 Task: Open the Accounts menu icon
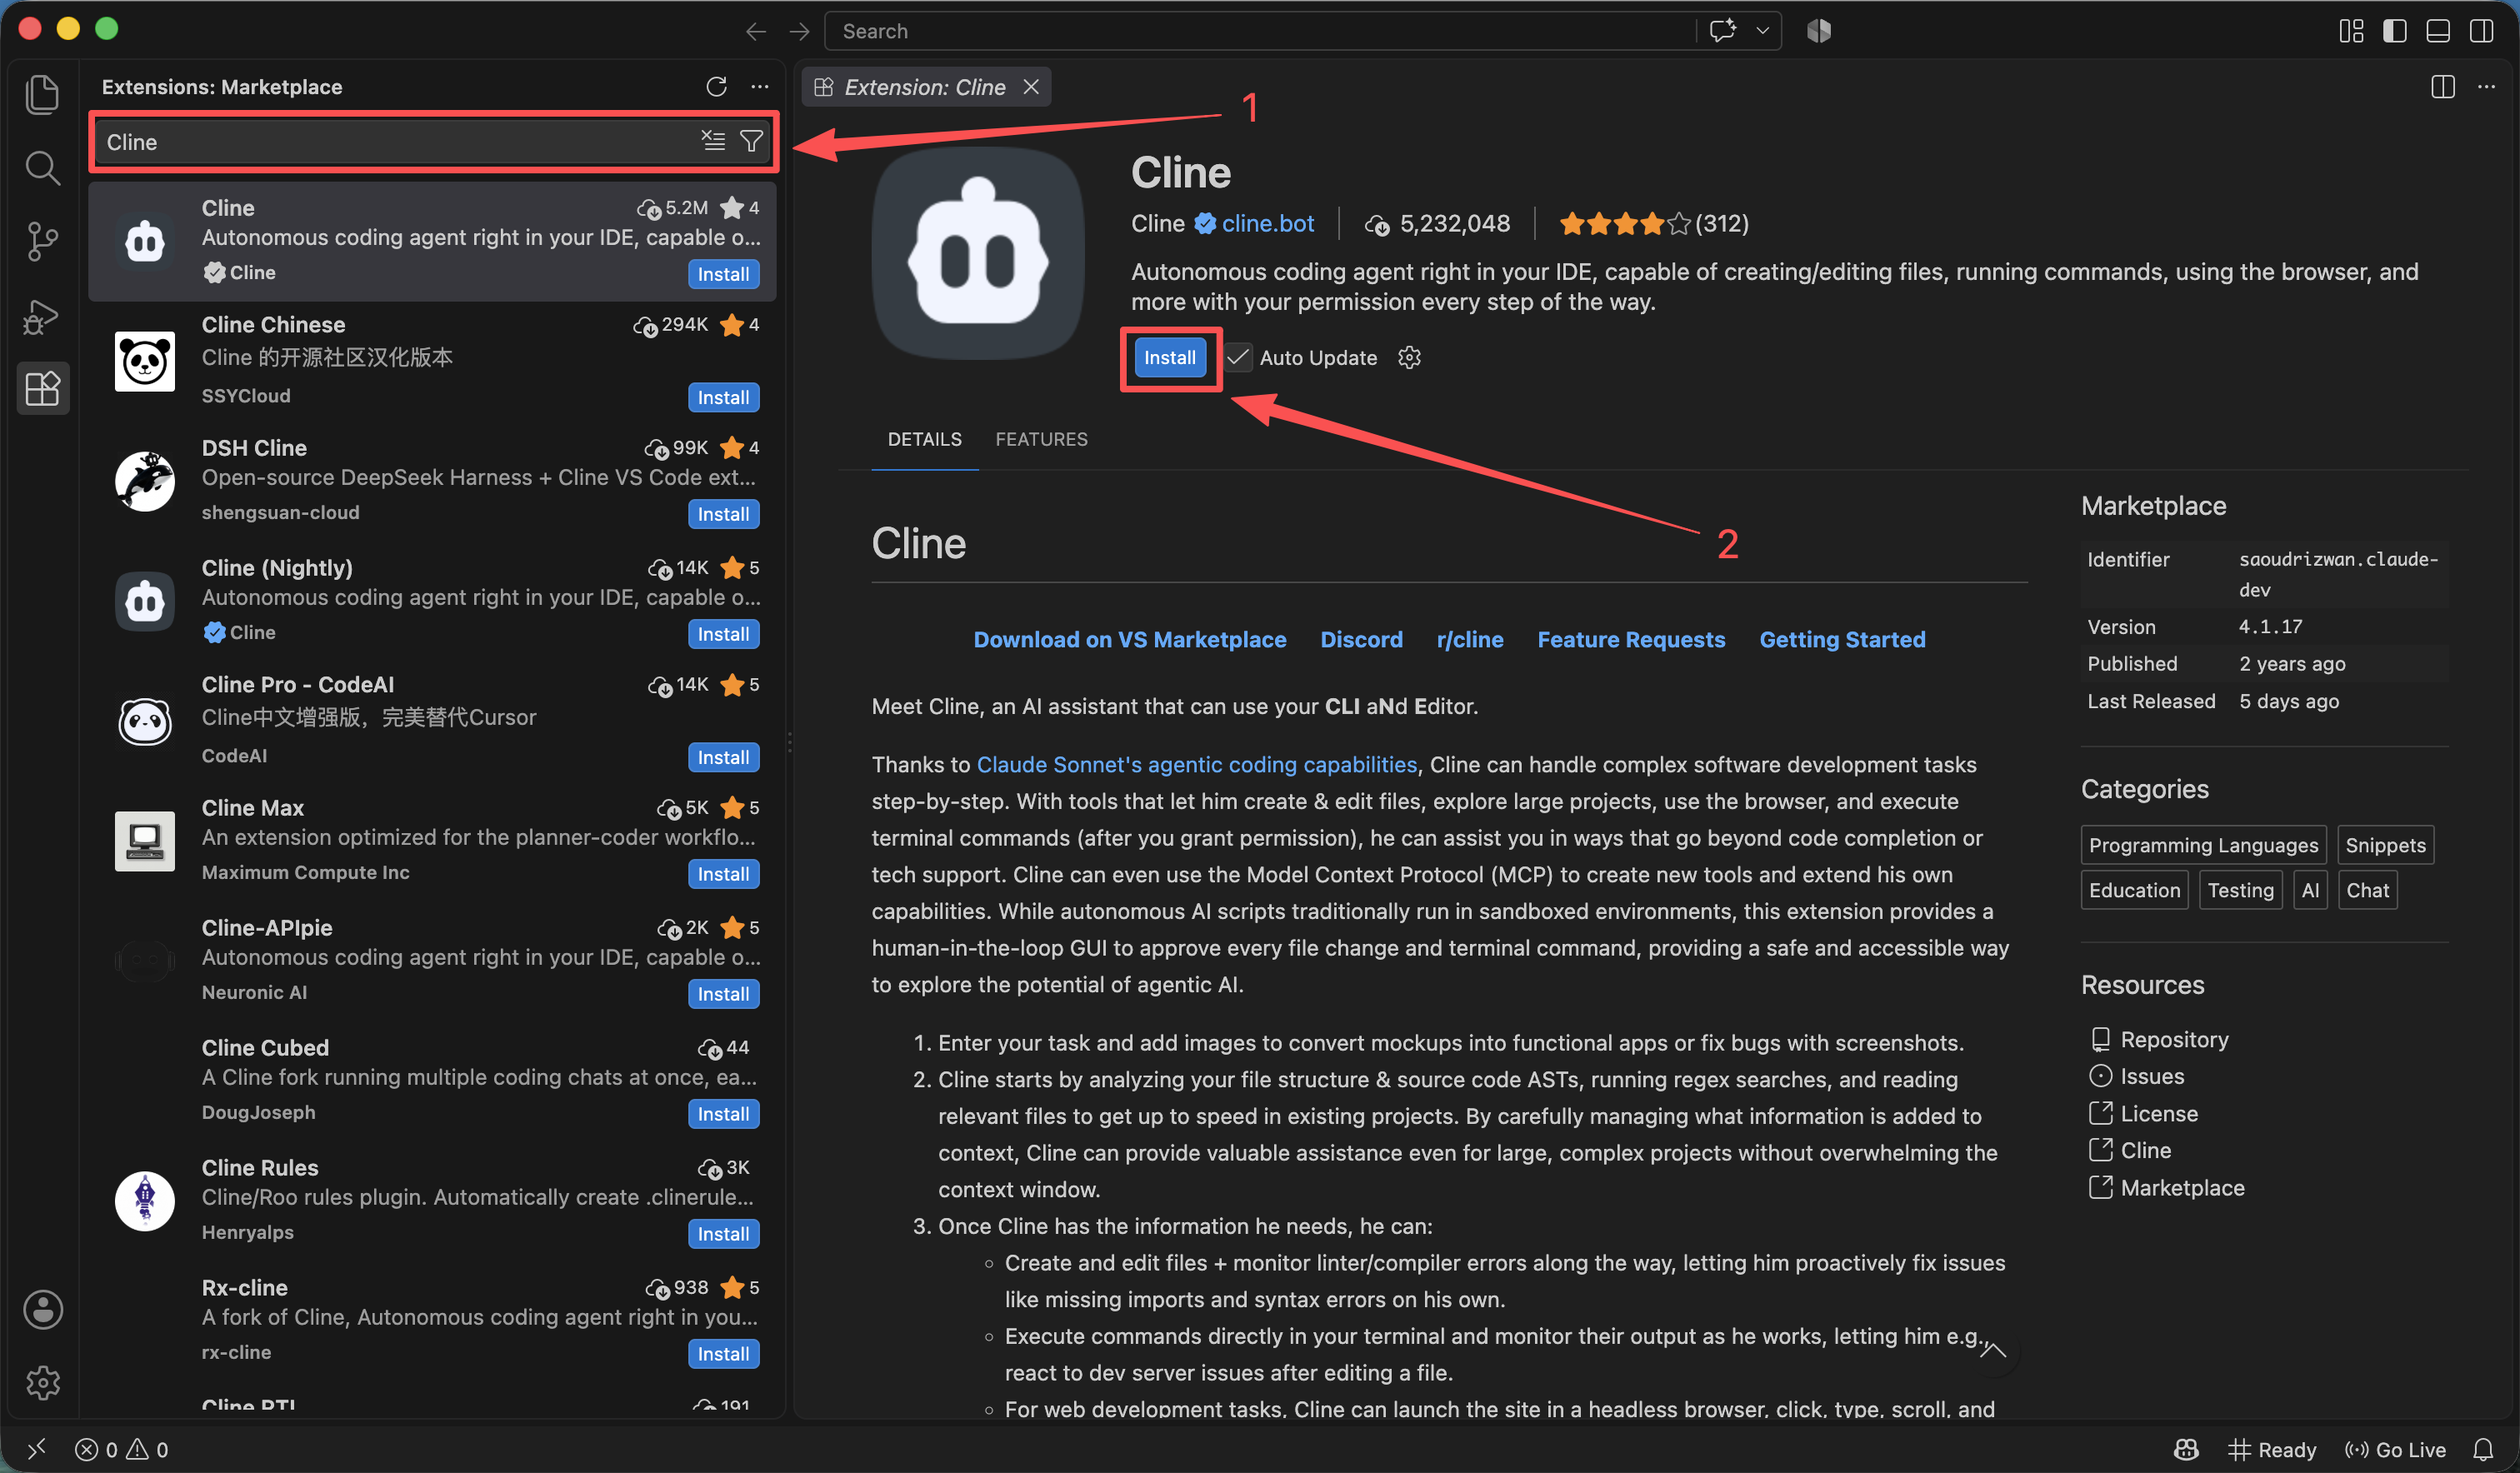click(42, 1309)
